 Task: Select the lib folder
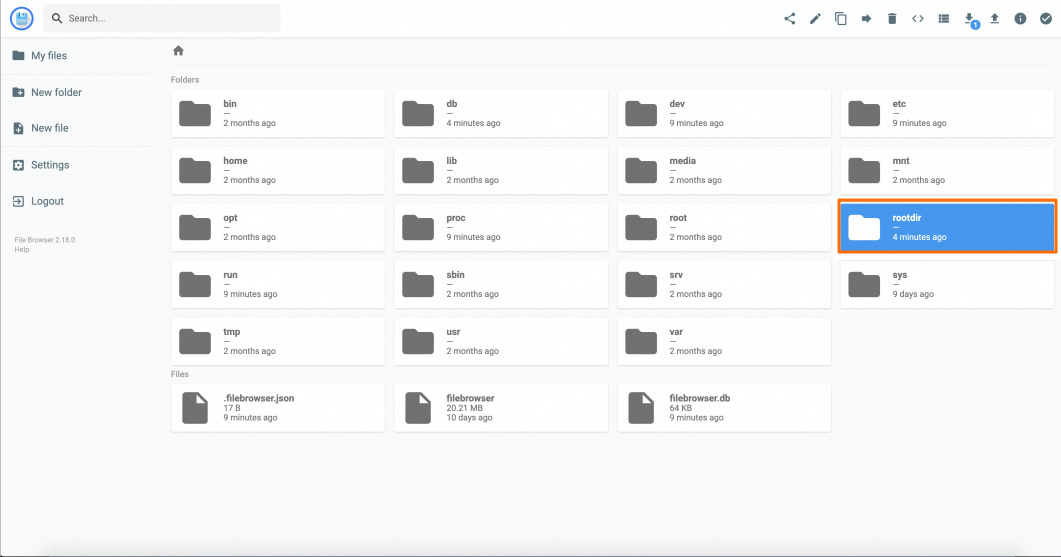tap(501, 171)
